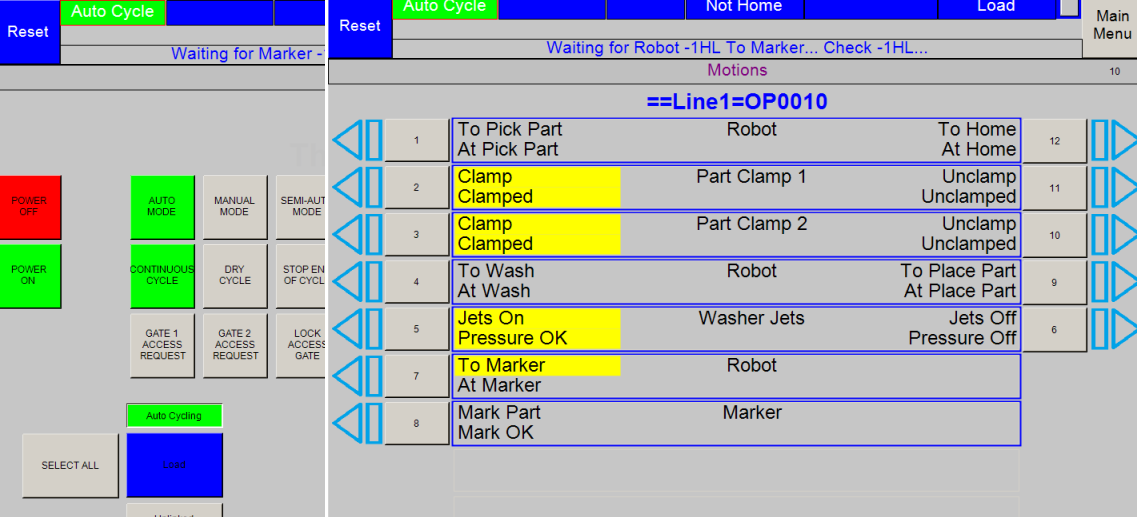
Task: Select step button 3 for Part Clamp 2 Clamp
Action: (x=416, y=234)
